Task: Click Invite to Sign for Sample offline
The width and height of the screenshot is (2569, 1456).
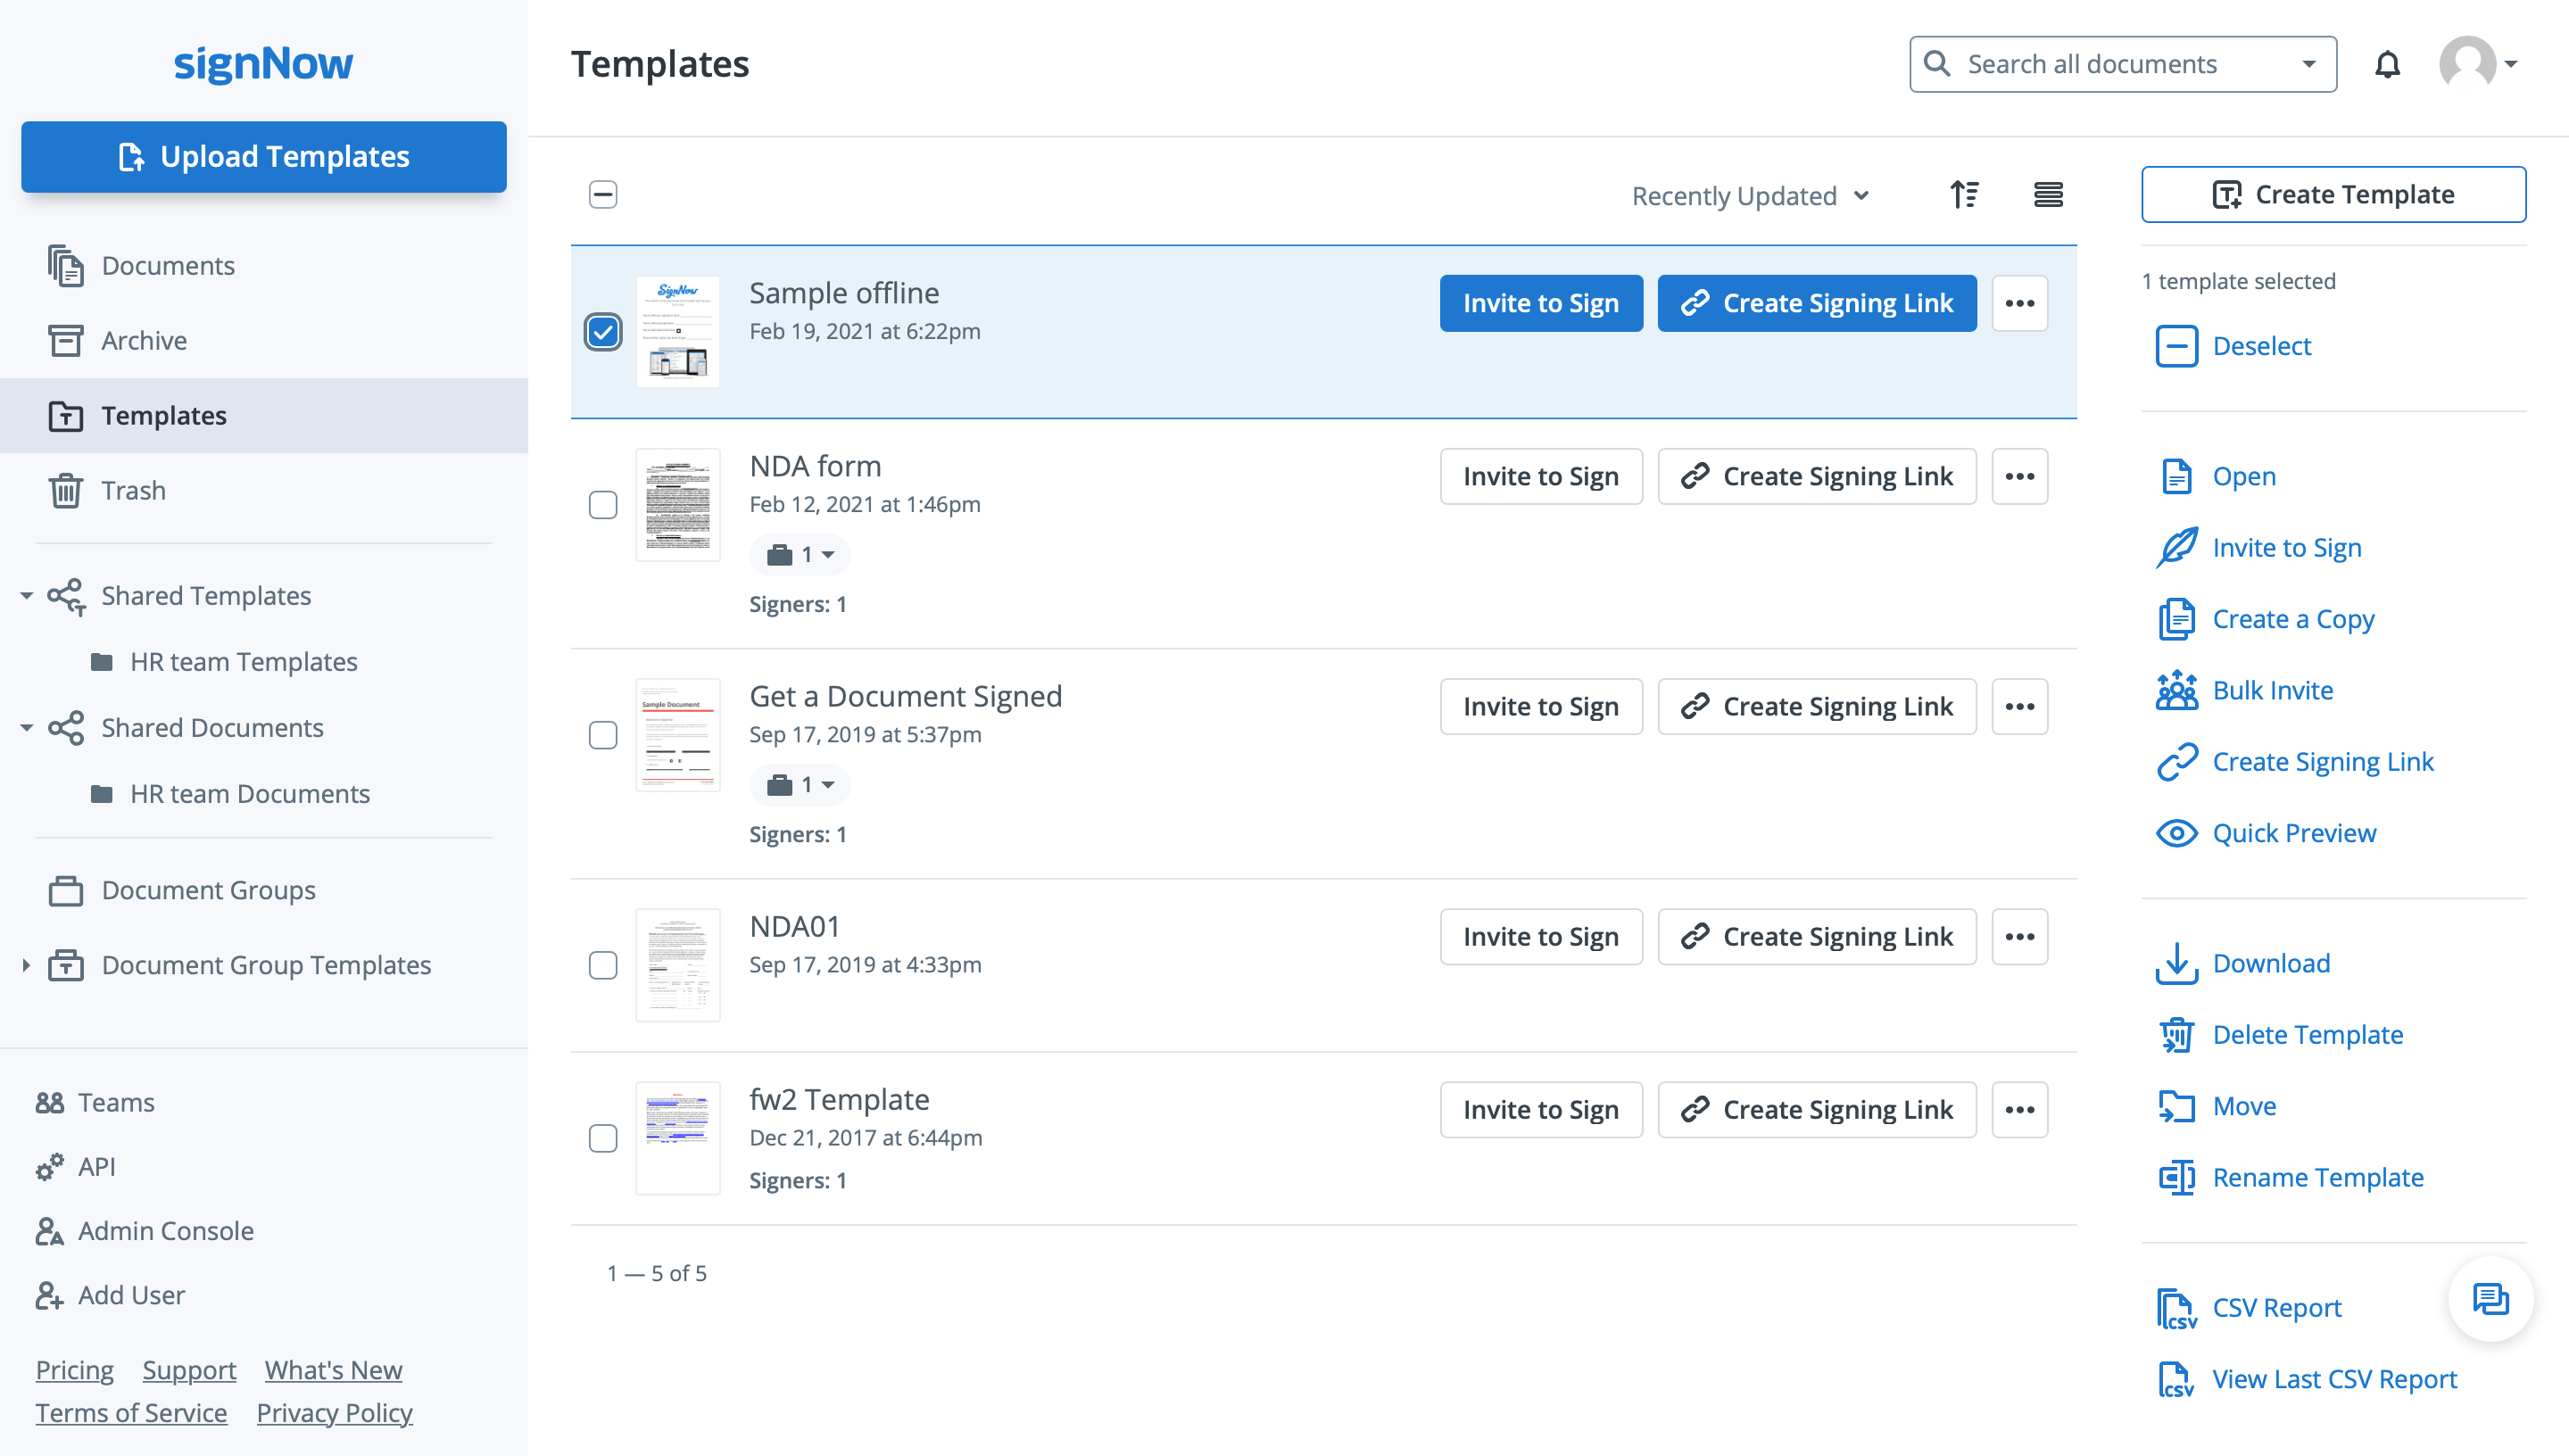Action: coord(1540,303)
